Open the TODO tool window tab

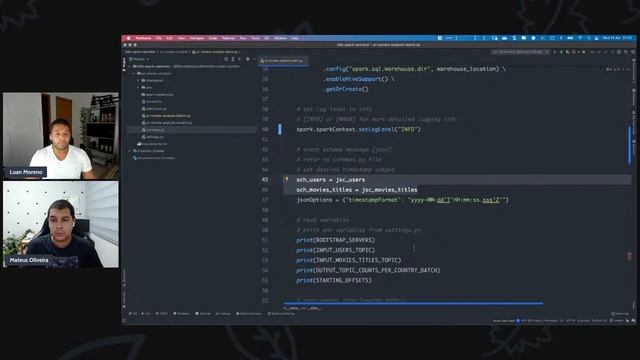tap(162, 313)
